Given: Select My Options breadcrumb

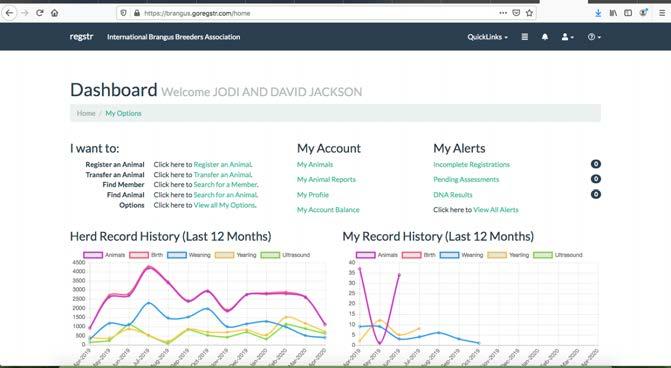Looking at the screenshot, I should (x=123, y=113).
